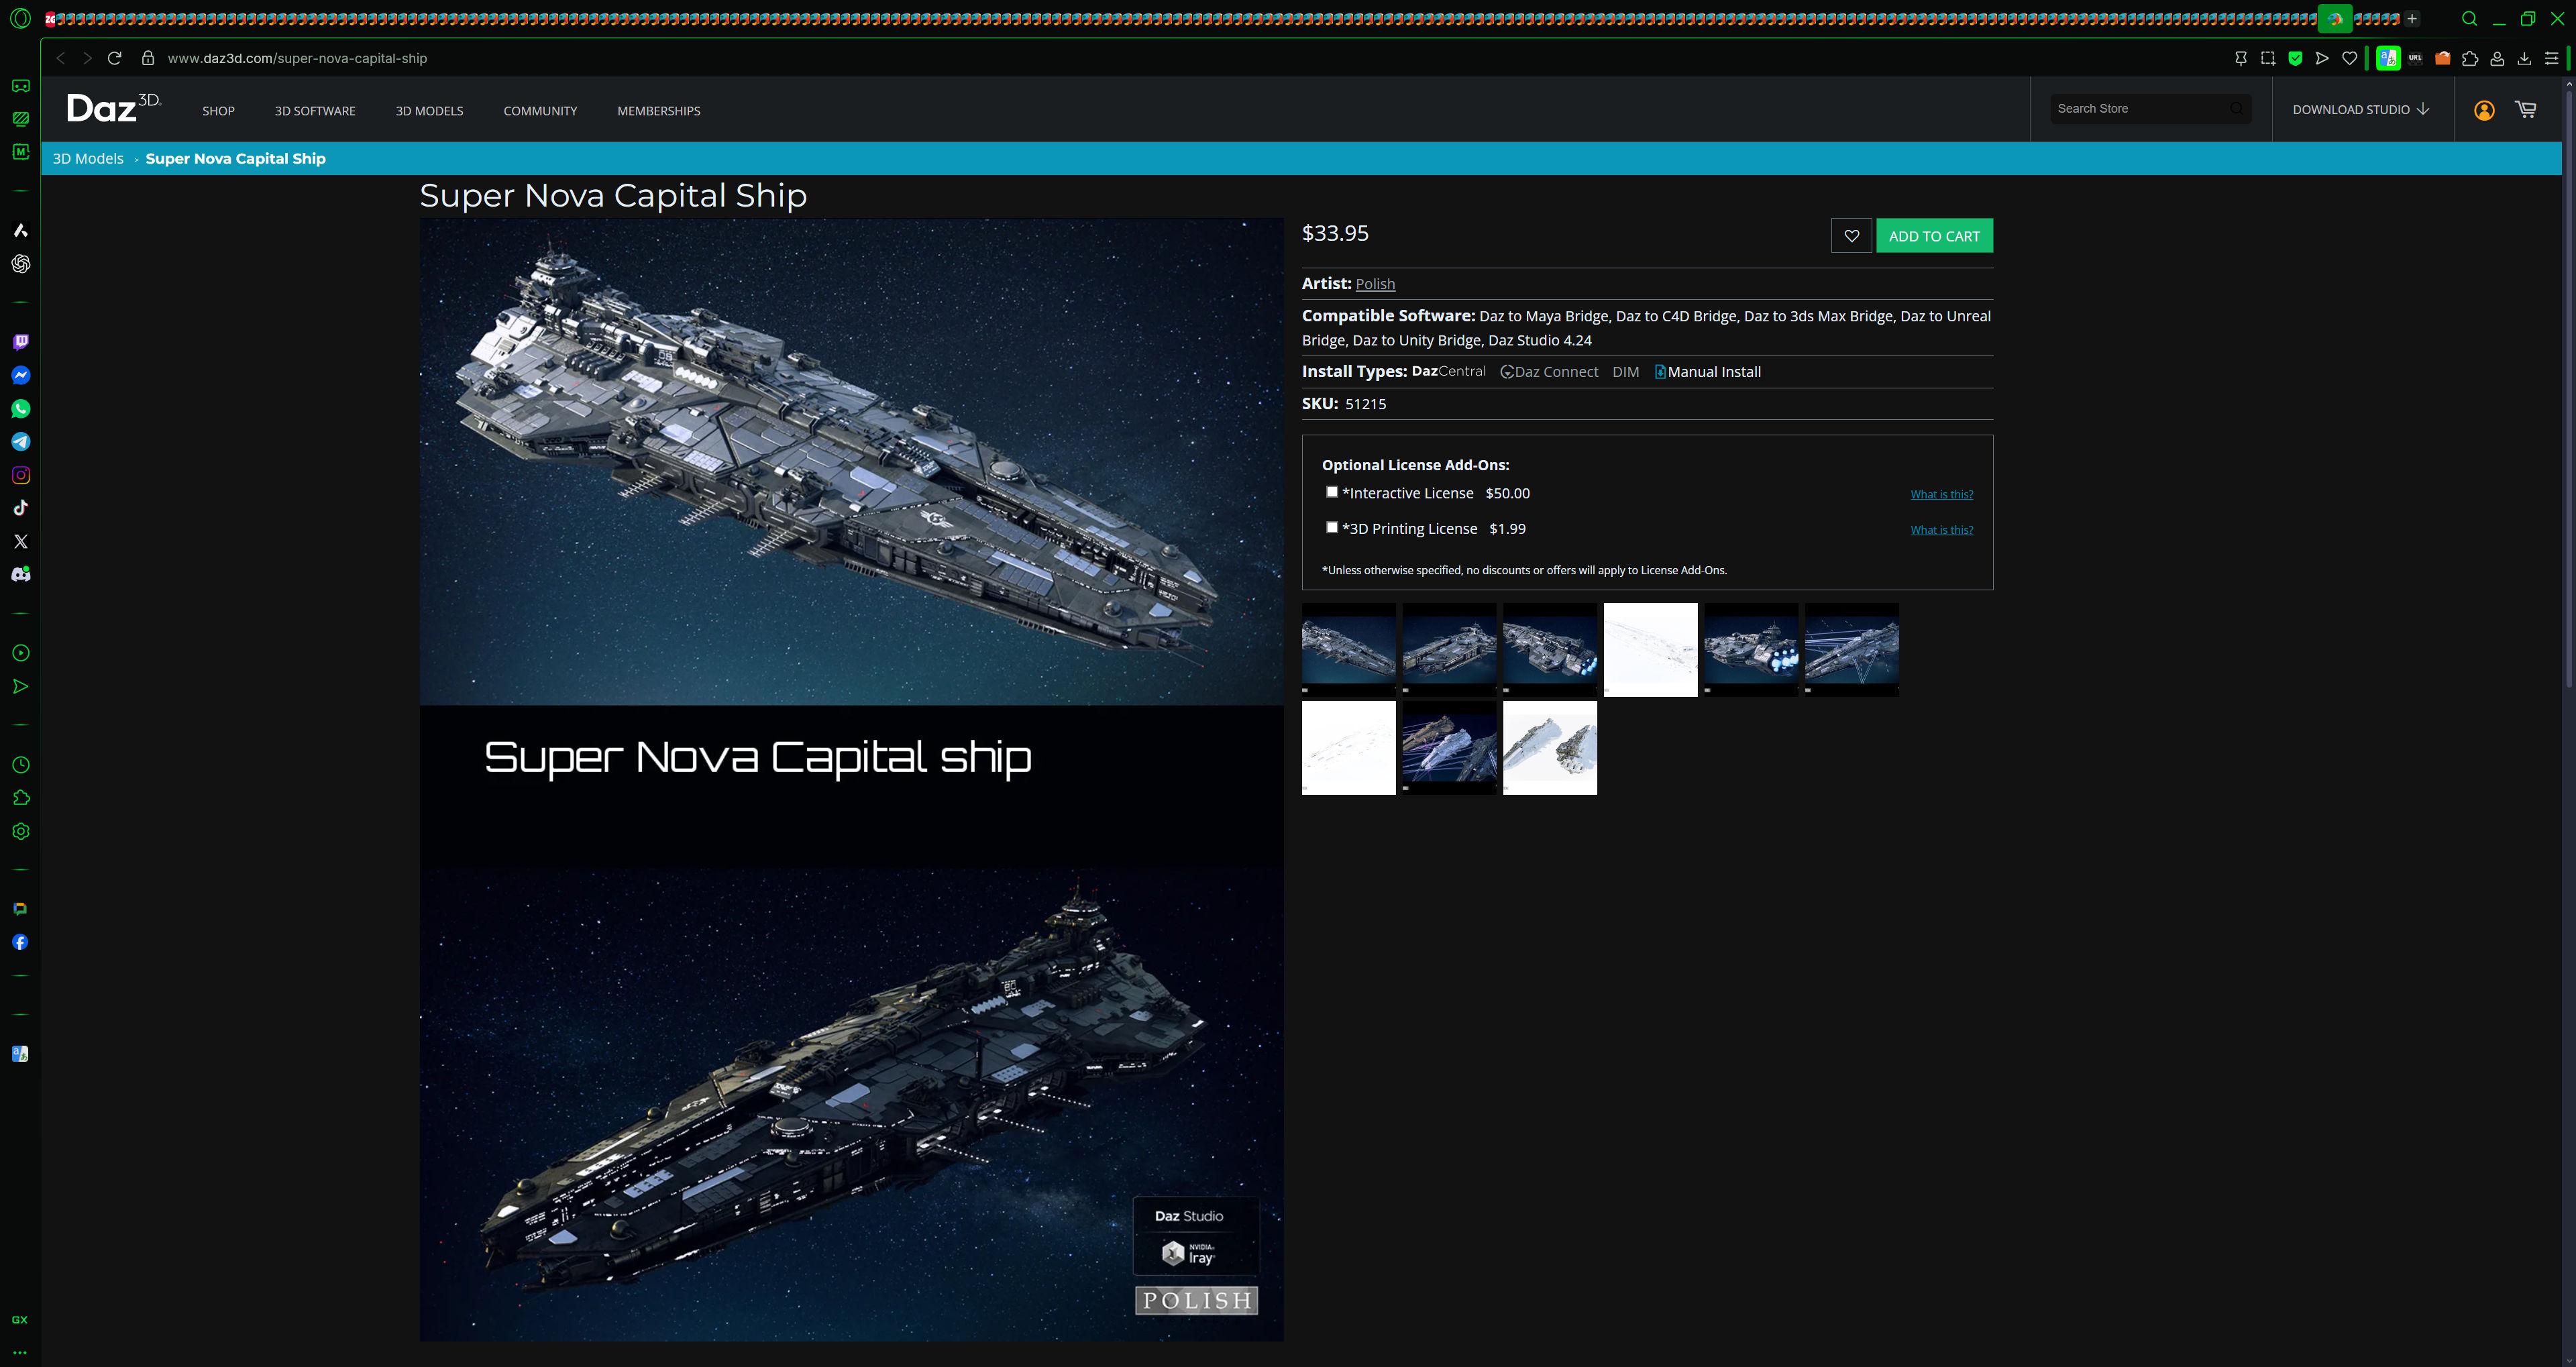Open X (Twitter) in sidebar

[20, 541]
